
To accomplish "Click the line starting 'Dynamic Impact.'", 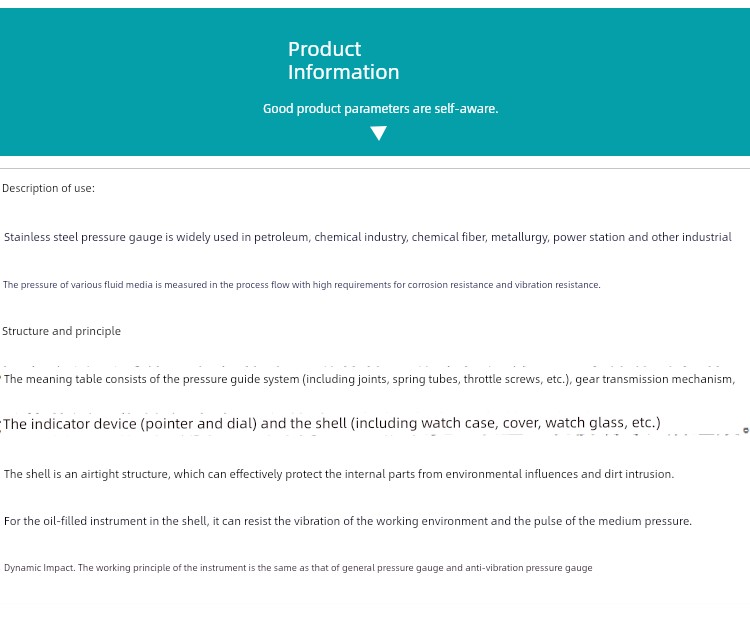I will pyautogui.click(x=298, y=568).
